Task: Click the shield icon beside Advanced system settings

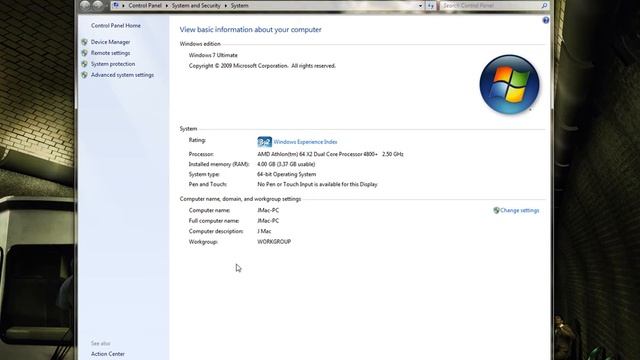Action: coord(84,75)
